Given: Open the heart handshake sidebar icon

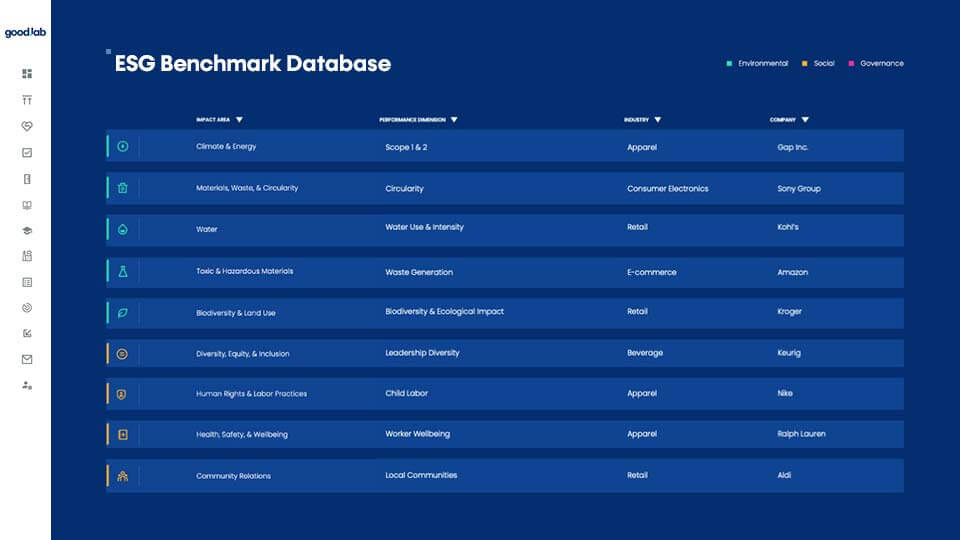Looking at the screenshot, I should (27, 126).
